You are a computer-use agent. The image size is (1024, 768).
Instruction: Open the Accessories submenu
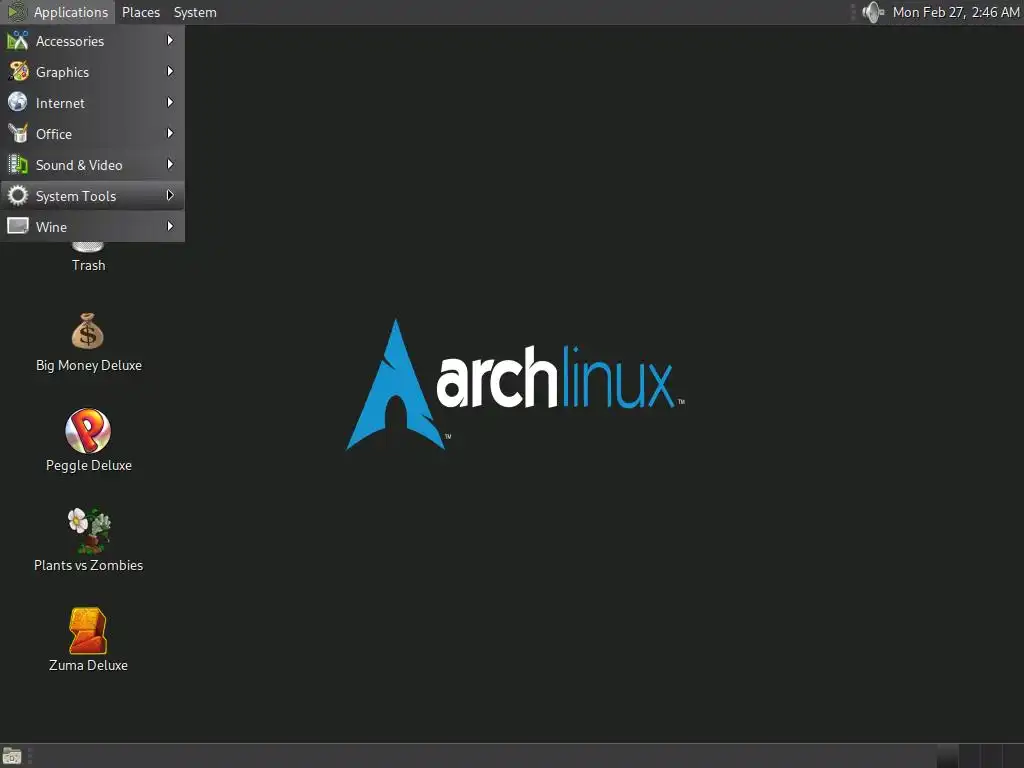93,41
